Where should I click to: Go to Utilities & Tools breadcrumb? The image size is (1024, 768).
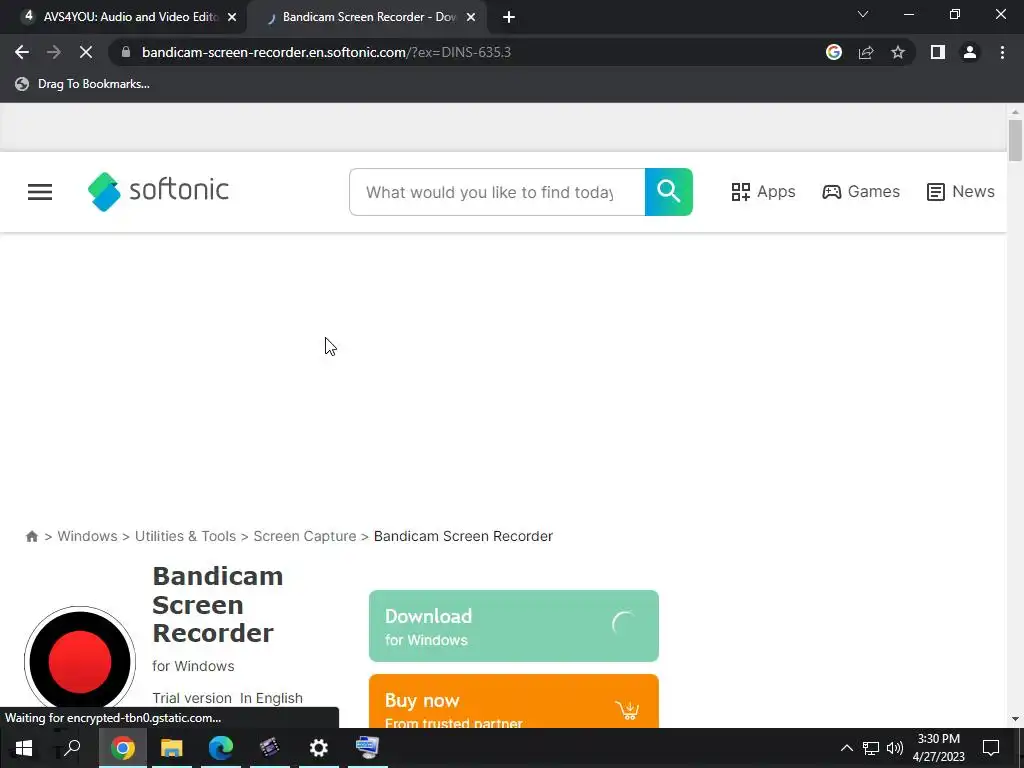coord(185,536)
